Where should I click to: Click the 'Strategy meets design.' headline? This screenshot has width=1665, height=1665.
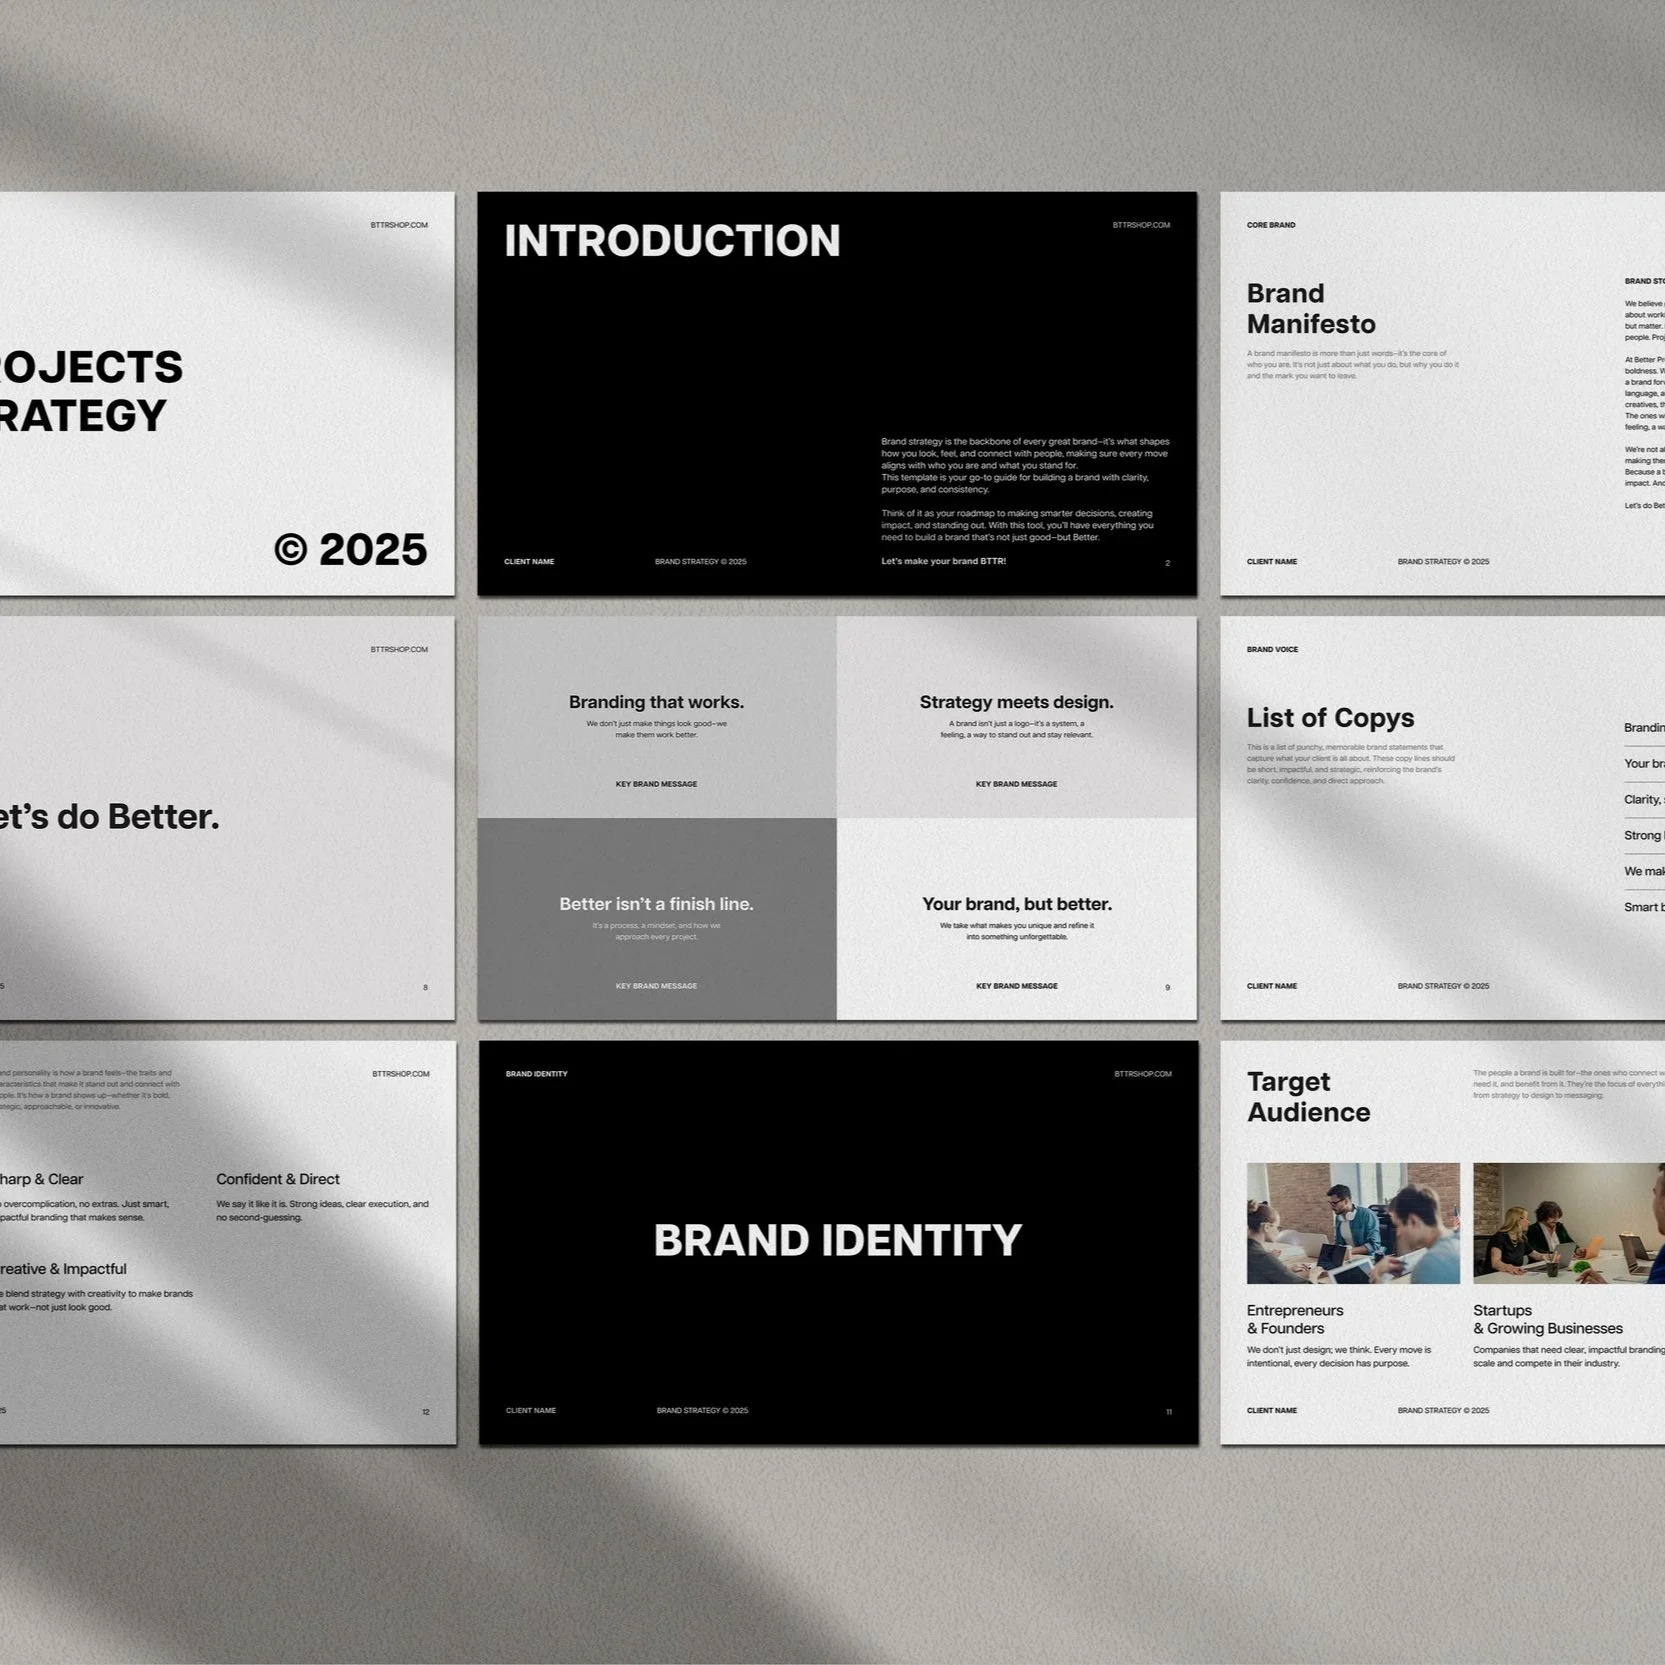pyautogui.click(x=1016, y=702)
